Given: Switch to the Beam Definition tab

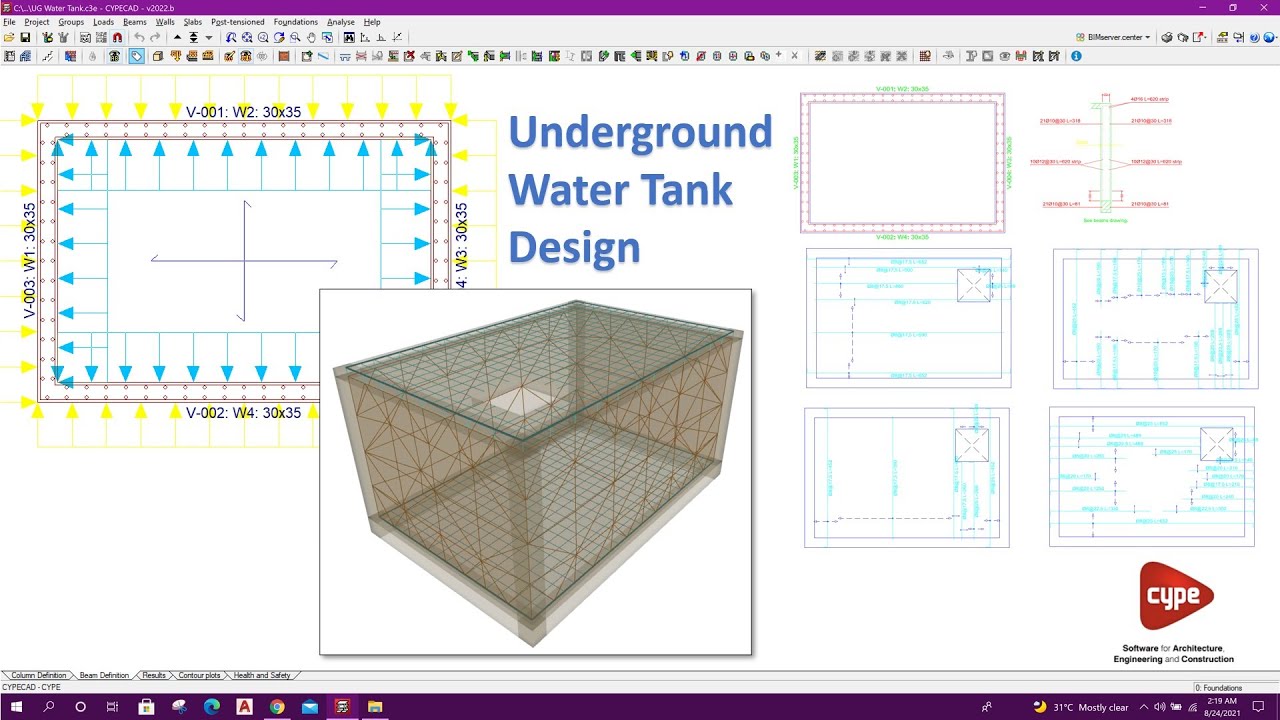Looking at the screenshot, I should tap(104, 676).
